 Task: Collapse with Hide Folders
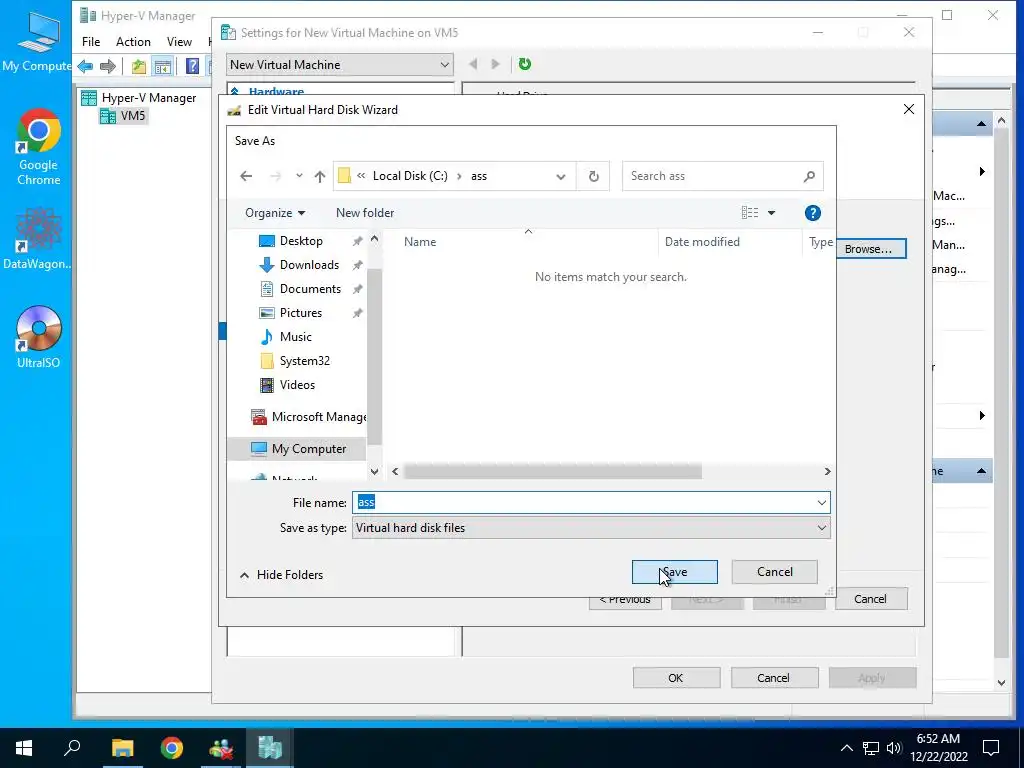click(281, 575)
